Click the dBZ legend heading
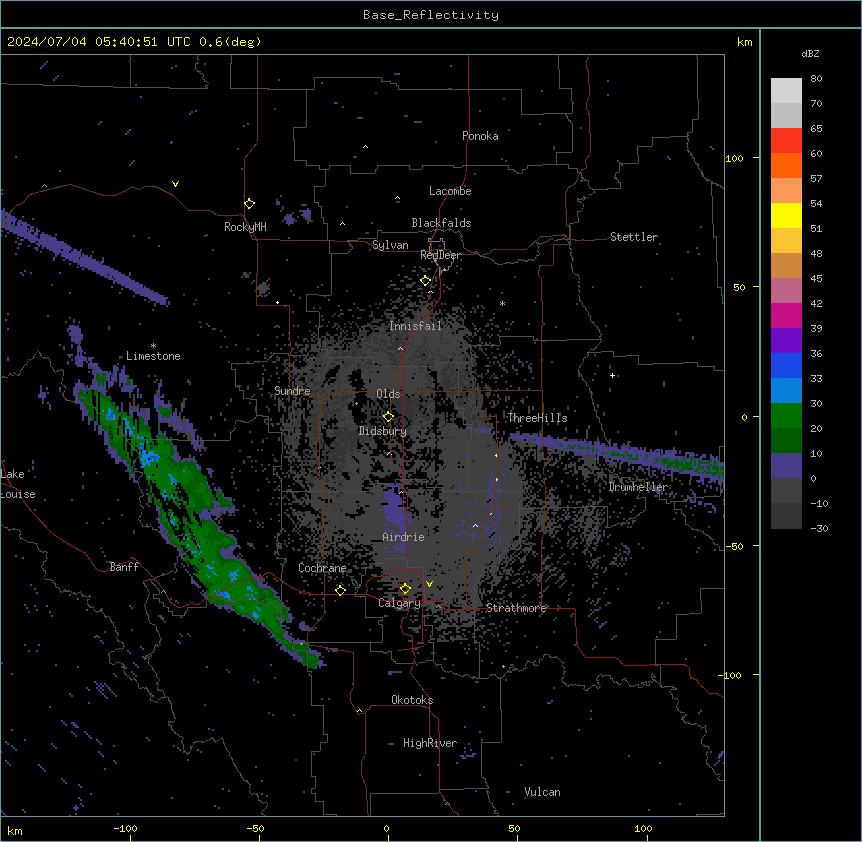 (x=810, y=54)
